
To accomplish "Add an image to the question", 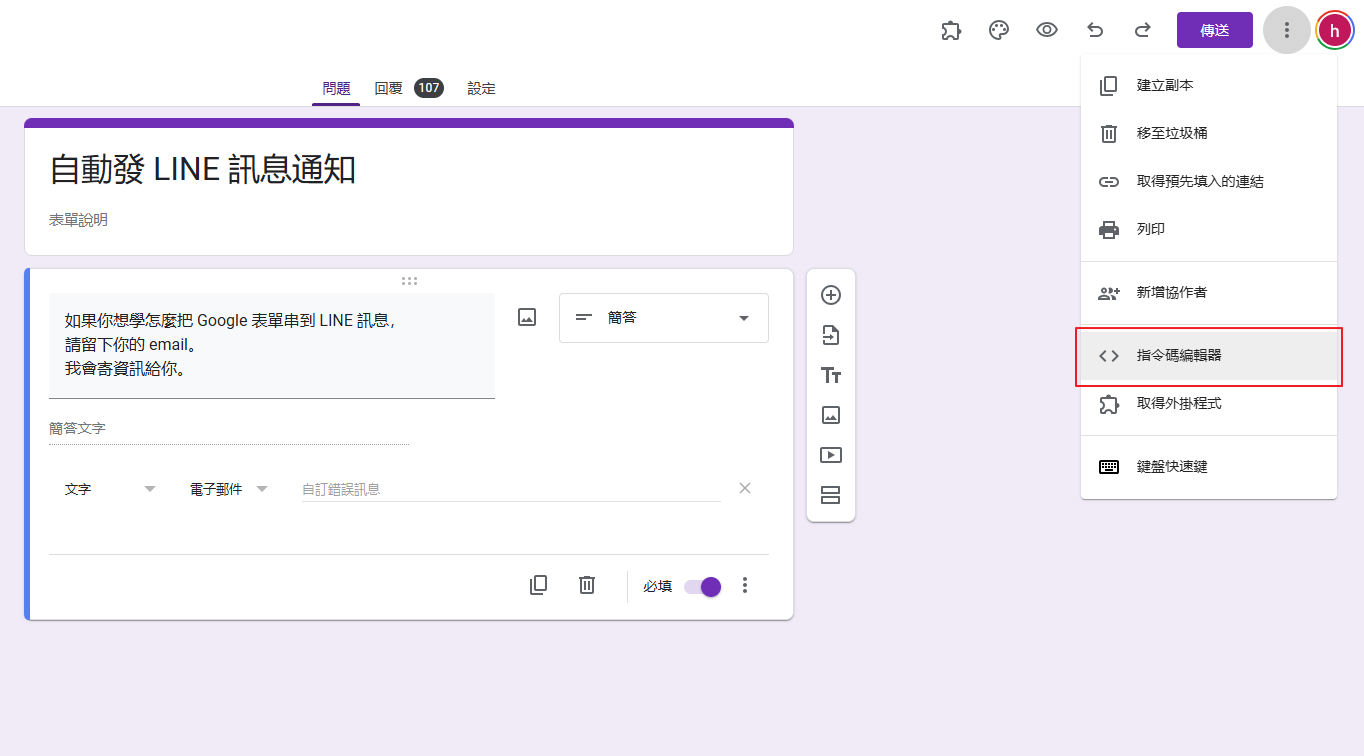I will [527, 317].
